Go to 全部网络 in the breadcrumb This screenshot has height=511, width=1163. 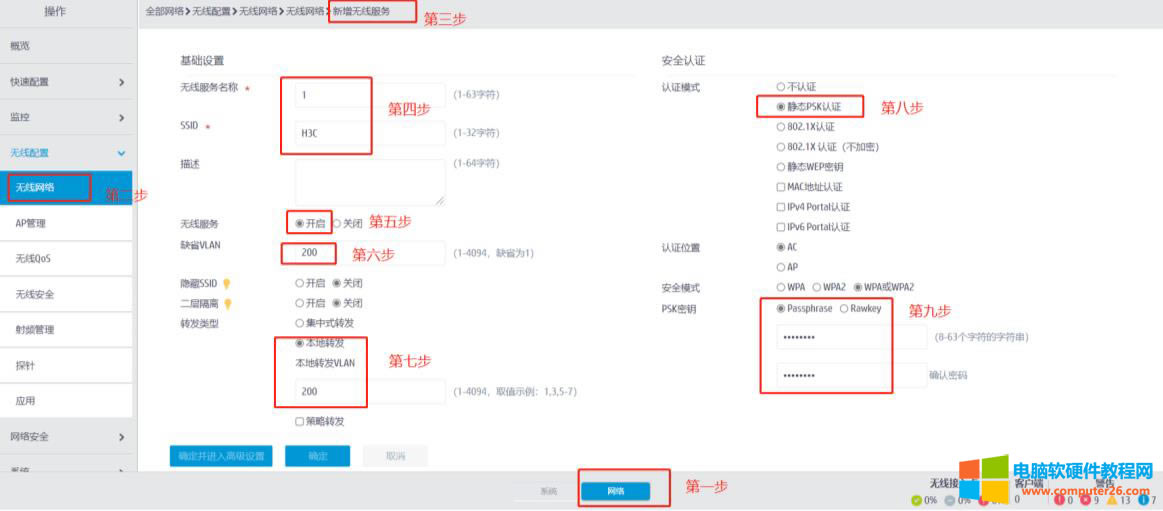164,12
